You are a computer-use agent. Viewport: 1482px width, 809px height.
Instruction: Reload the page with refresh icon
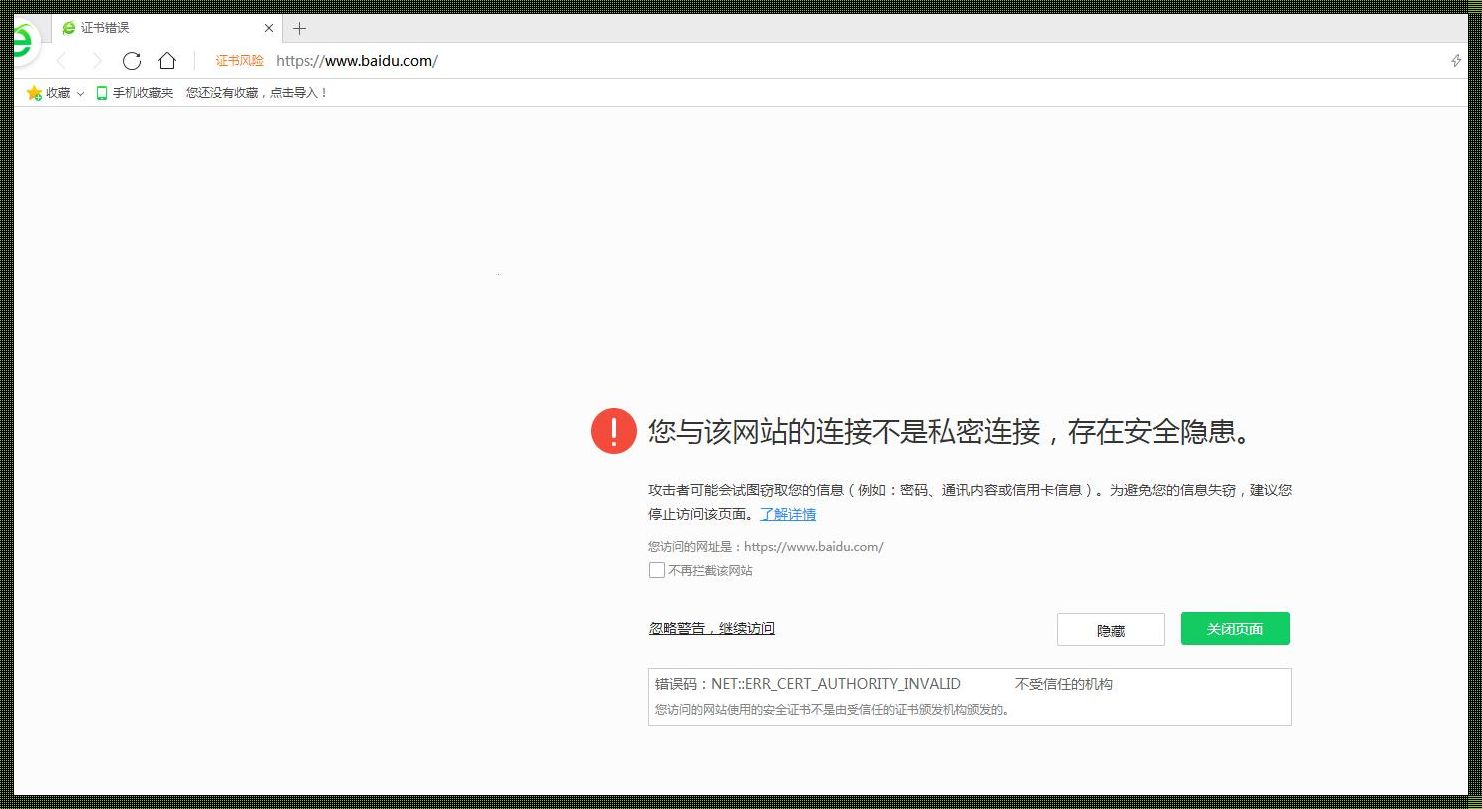132,61
